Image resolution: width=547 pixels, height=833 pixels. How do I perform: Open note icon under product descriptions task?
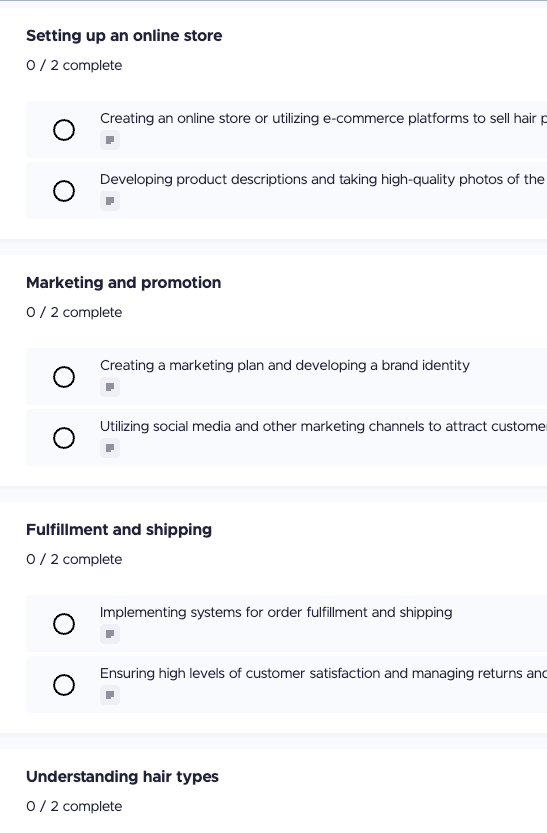(110, 201)
